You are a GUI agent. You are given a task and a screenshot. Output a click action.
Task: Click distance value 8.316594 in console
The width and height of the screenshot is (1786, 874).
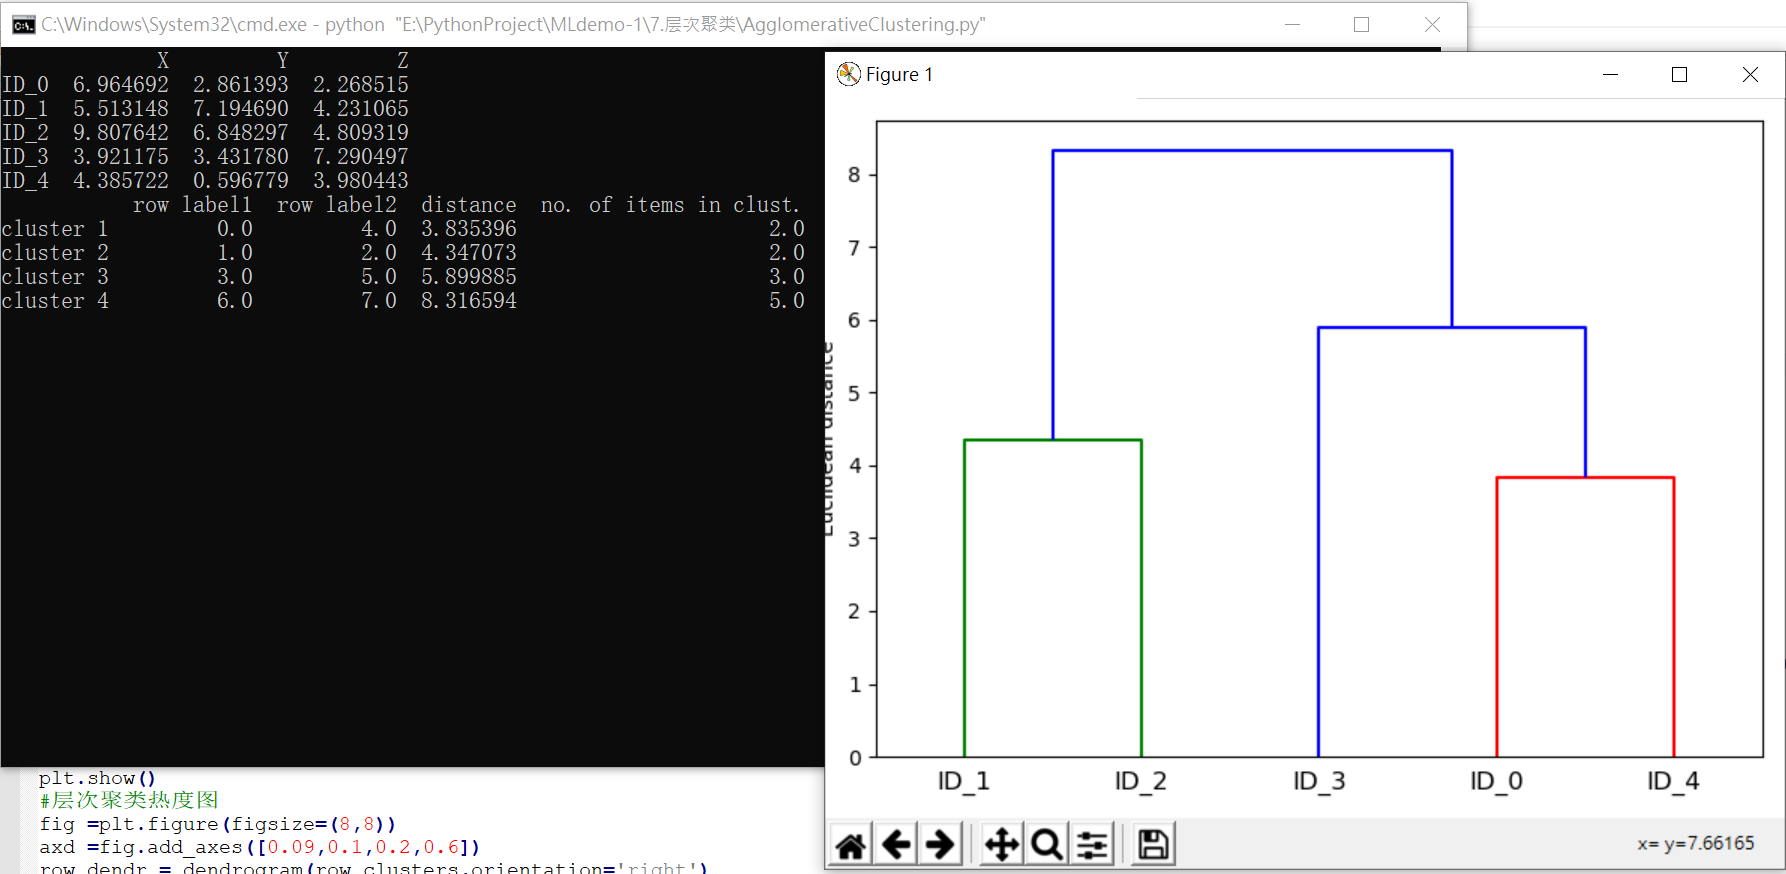[x=469, y=301]
